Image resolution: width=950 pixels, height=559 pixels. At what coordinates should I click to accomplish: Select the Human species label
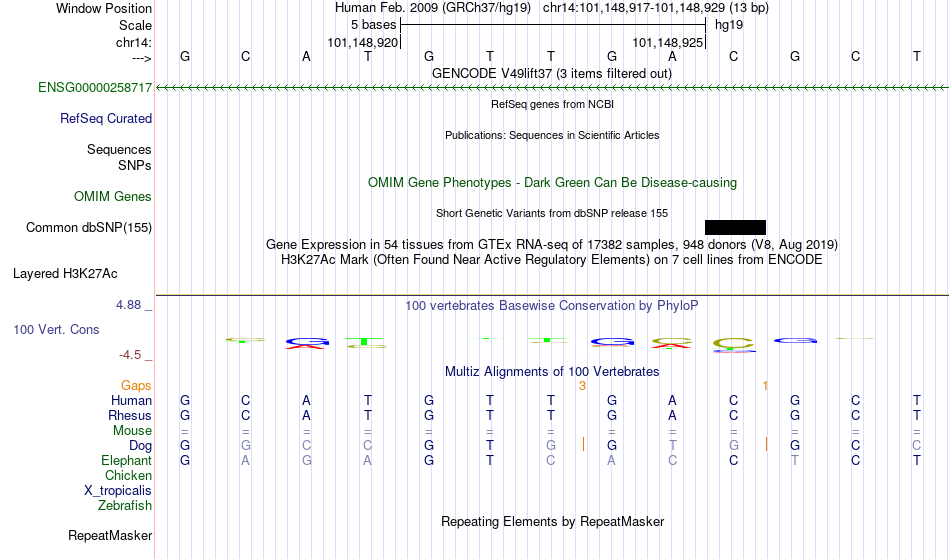(x=131, y=400)
